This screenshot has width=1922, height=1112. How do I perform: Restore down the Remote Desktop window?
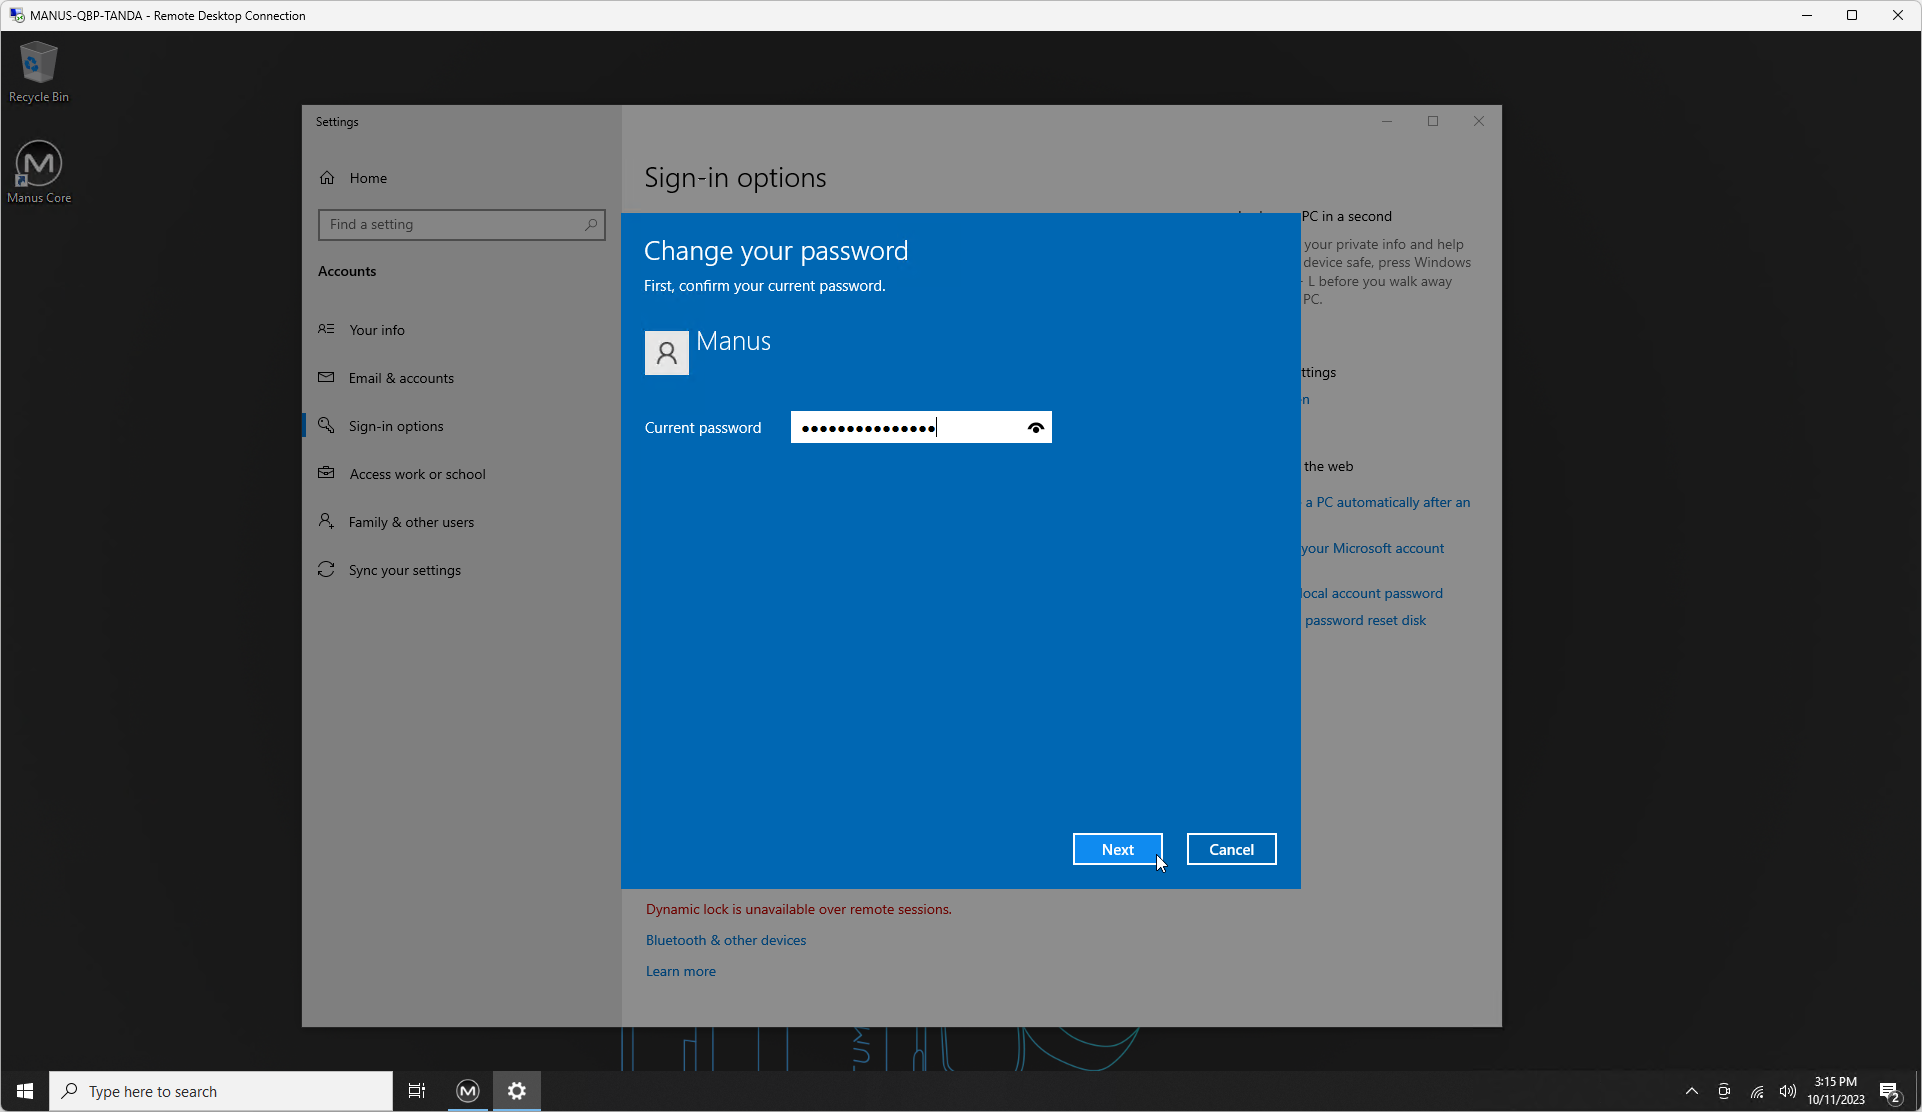point(1852,15)
